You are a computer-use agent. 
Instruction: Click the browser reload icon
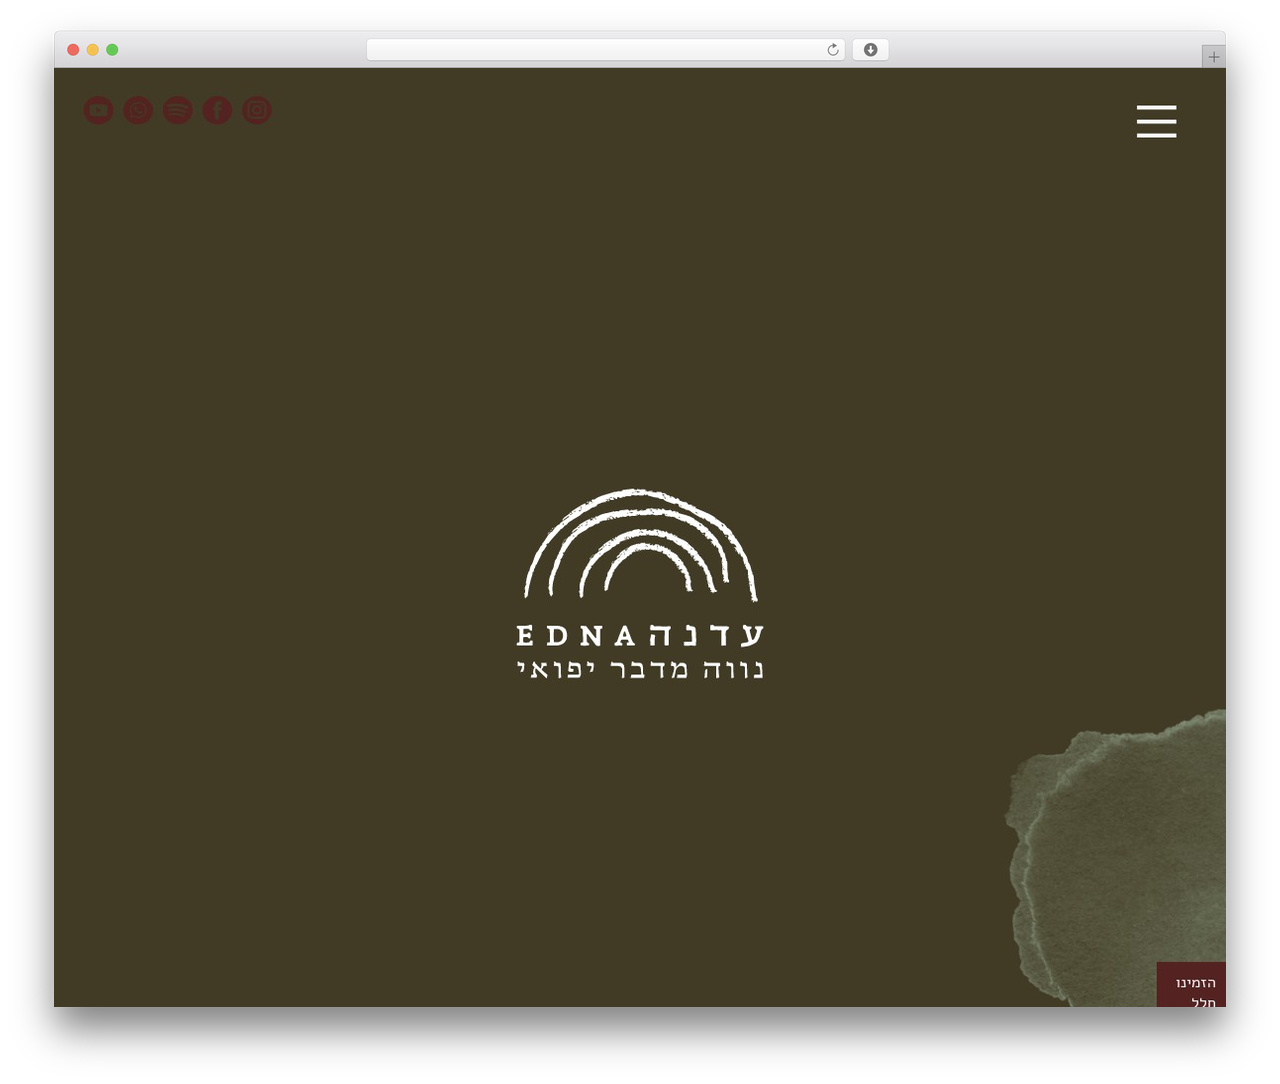(832, 50)
